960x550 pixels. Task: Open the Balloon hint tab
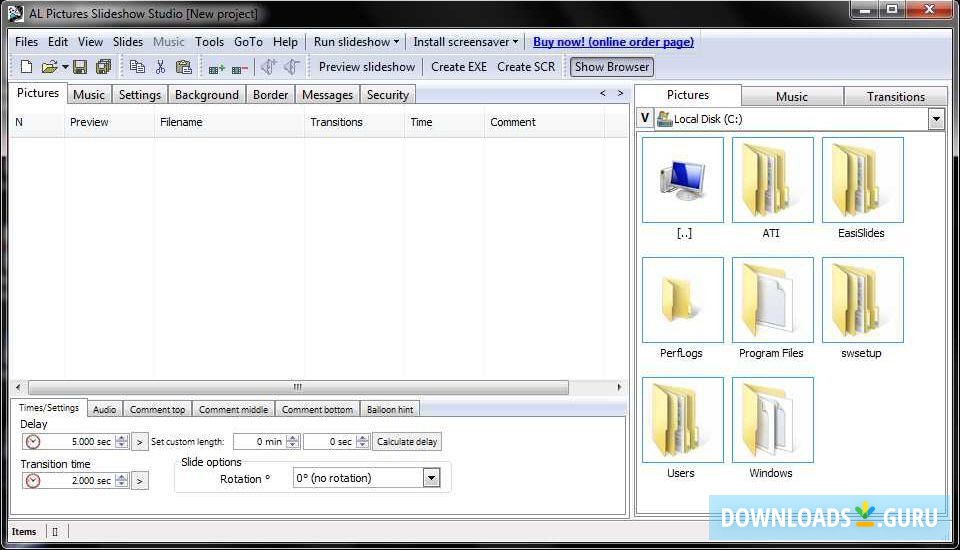click(x=390, y=410)
